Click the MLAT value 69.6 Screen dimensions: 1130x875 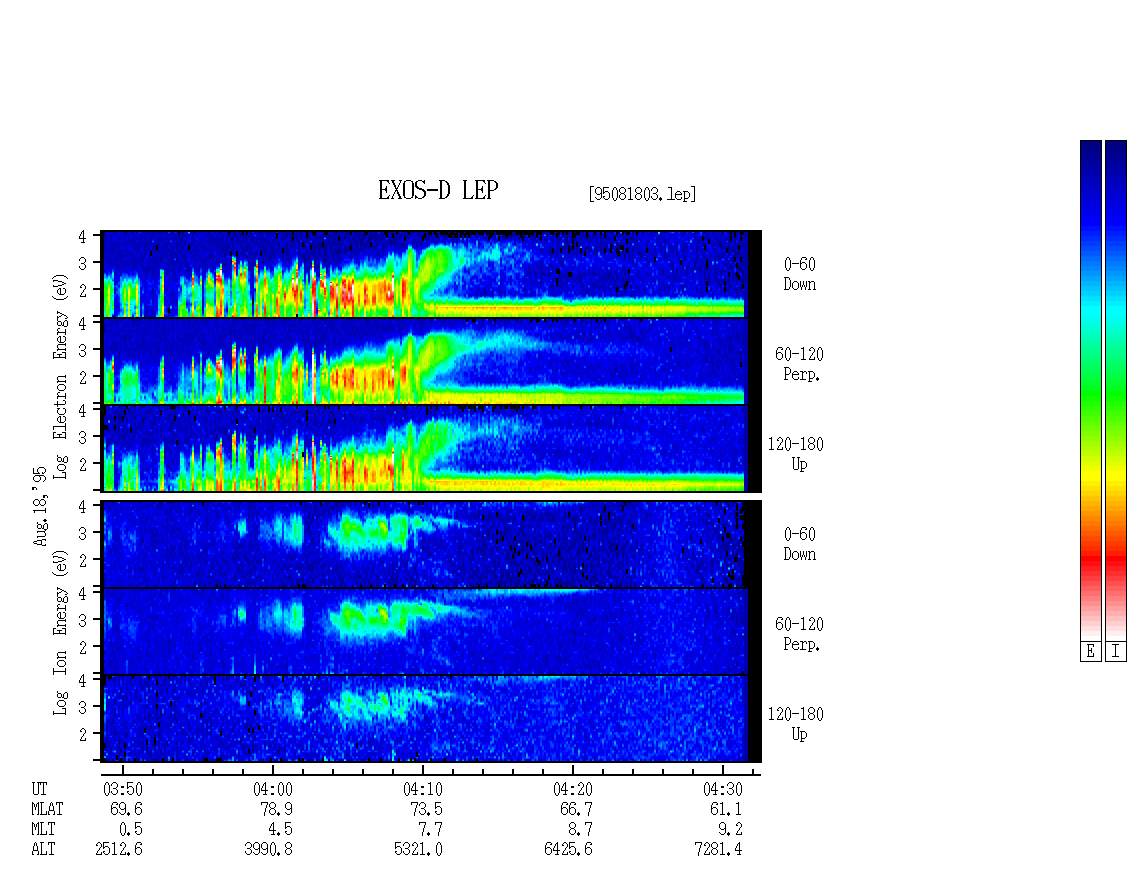pyautogui.click(x=126, y=809)
